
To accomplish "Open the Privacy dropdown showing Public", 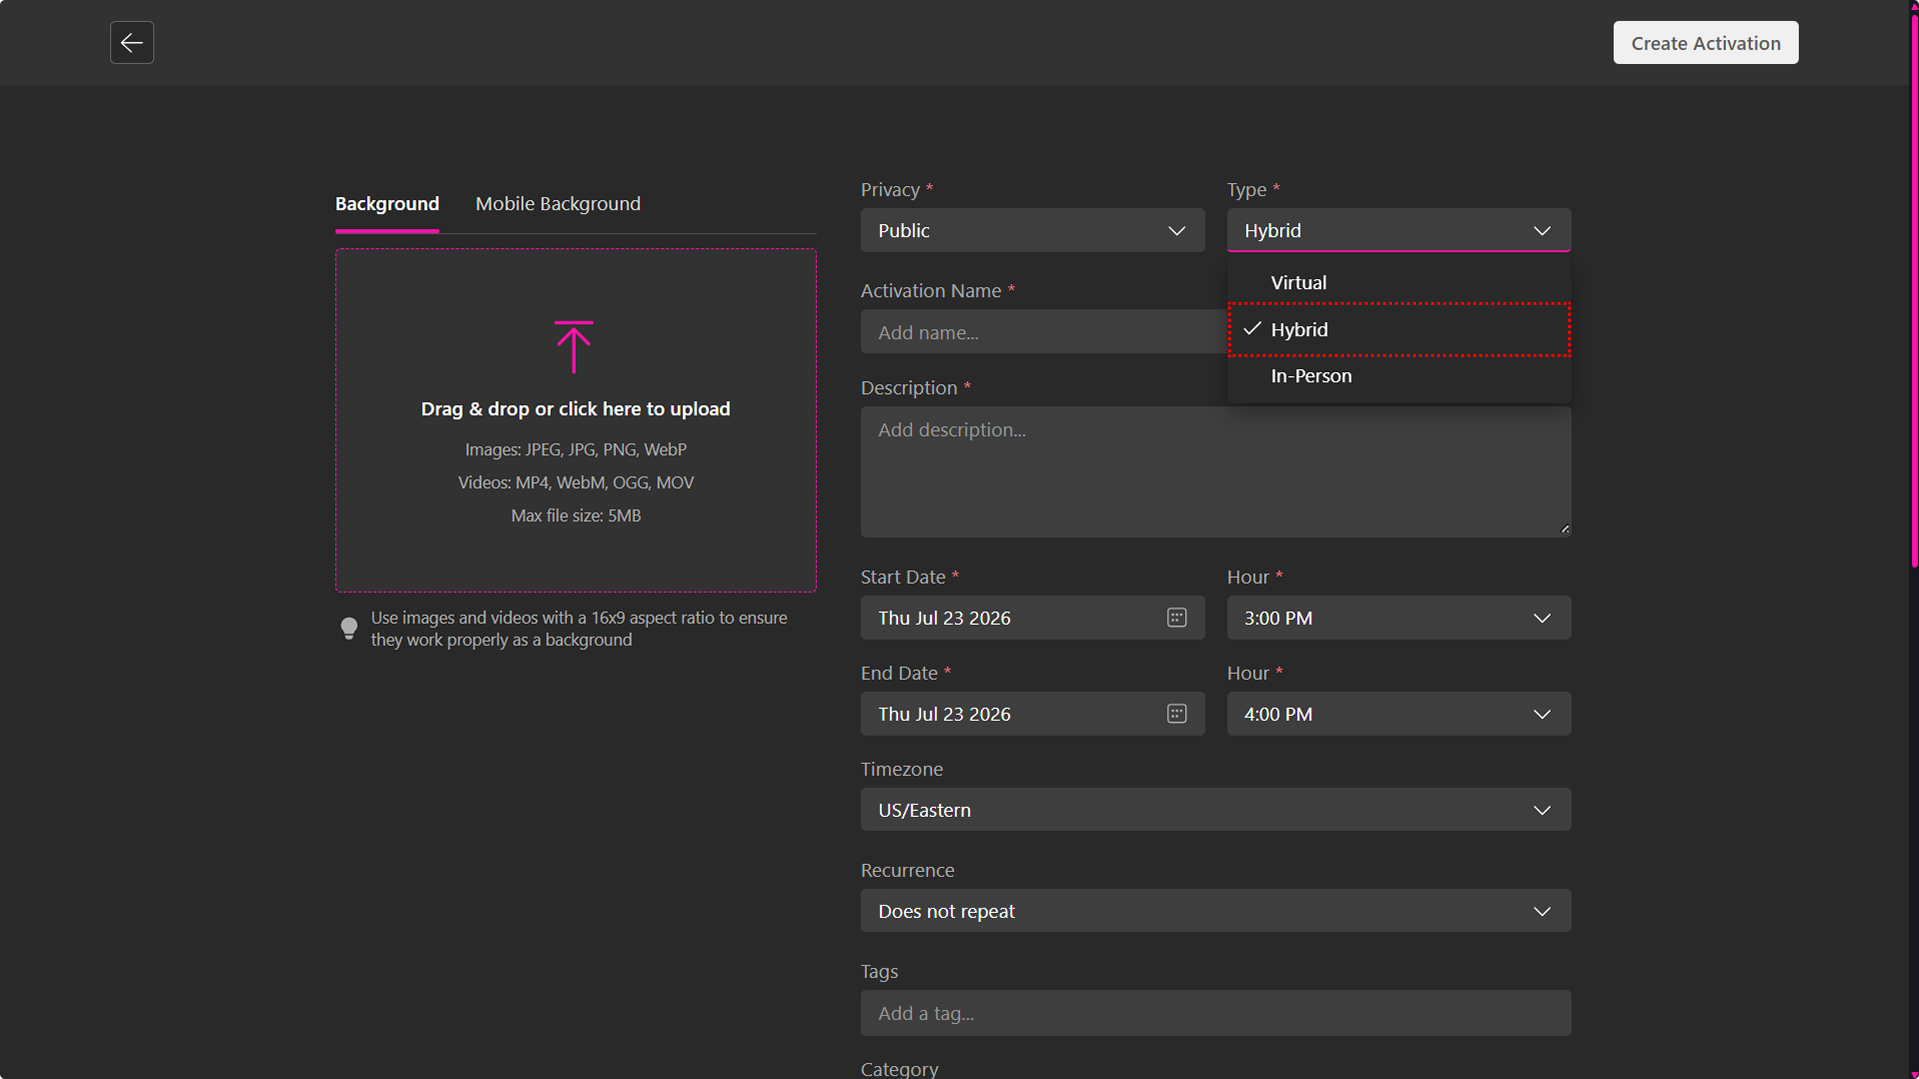I will (x=1032, y=231).
